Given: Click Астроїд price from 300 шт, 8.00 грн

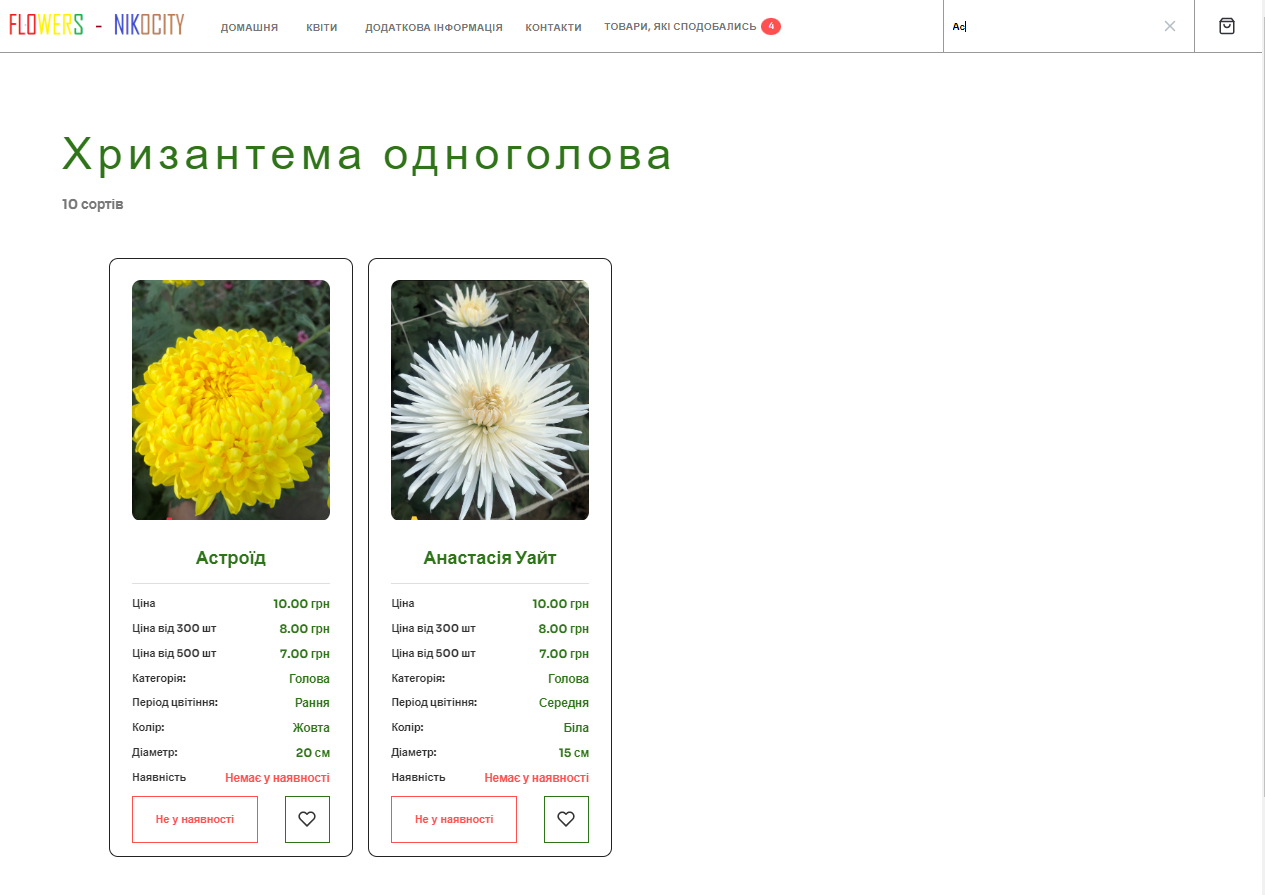Looking at the screenshot, I should [x=304, y=629].
